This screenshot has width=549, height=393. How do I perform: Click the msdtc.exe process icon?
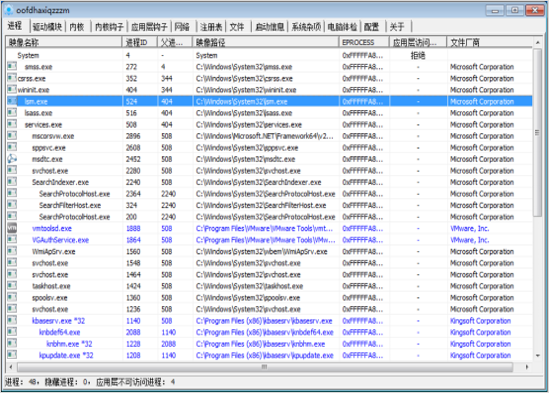(x=12, y=159)
